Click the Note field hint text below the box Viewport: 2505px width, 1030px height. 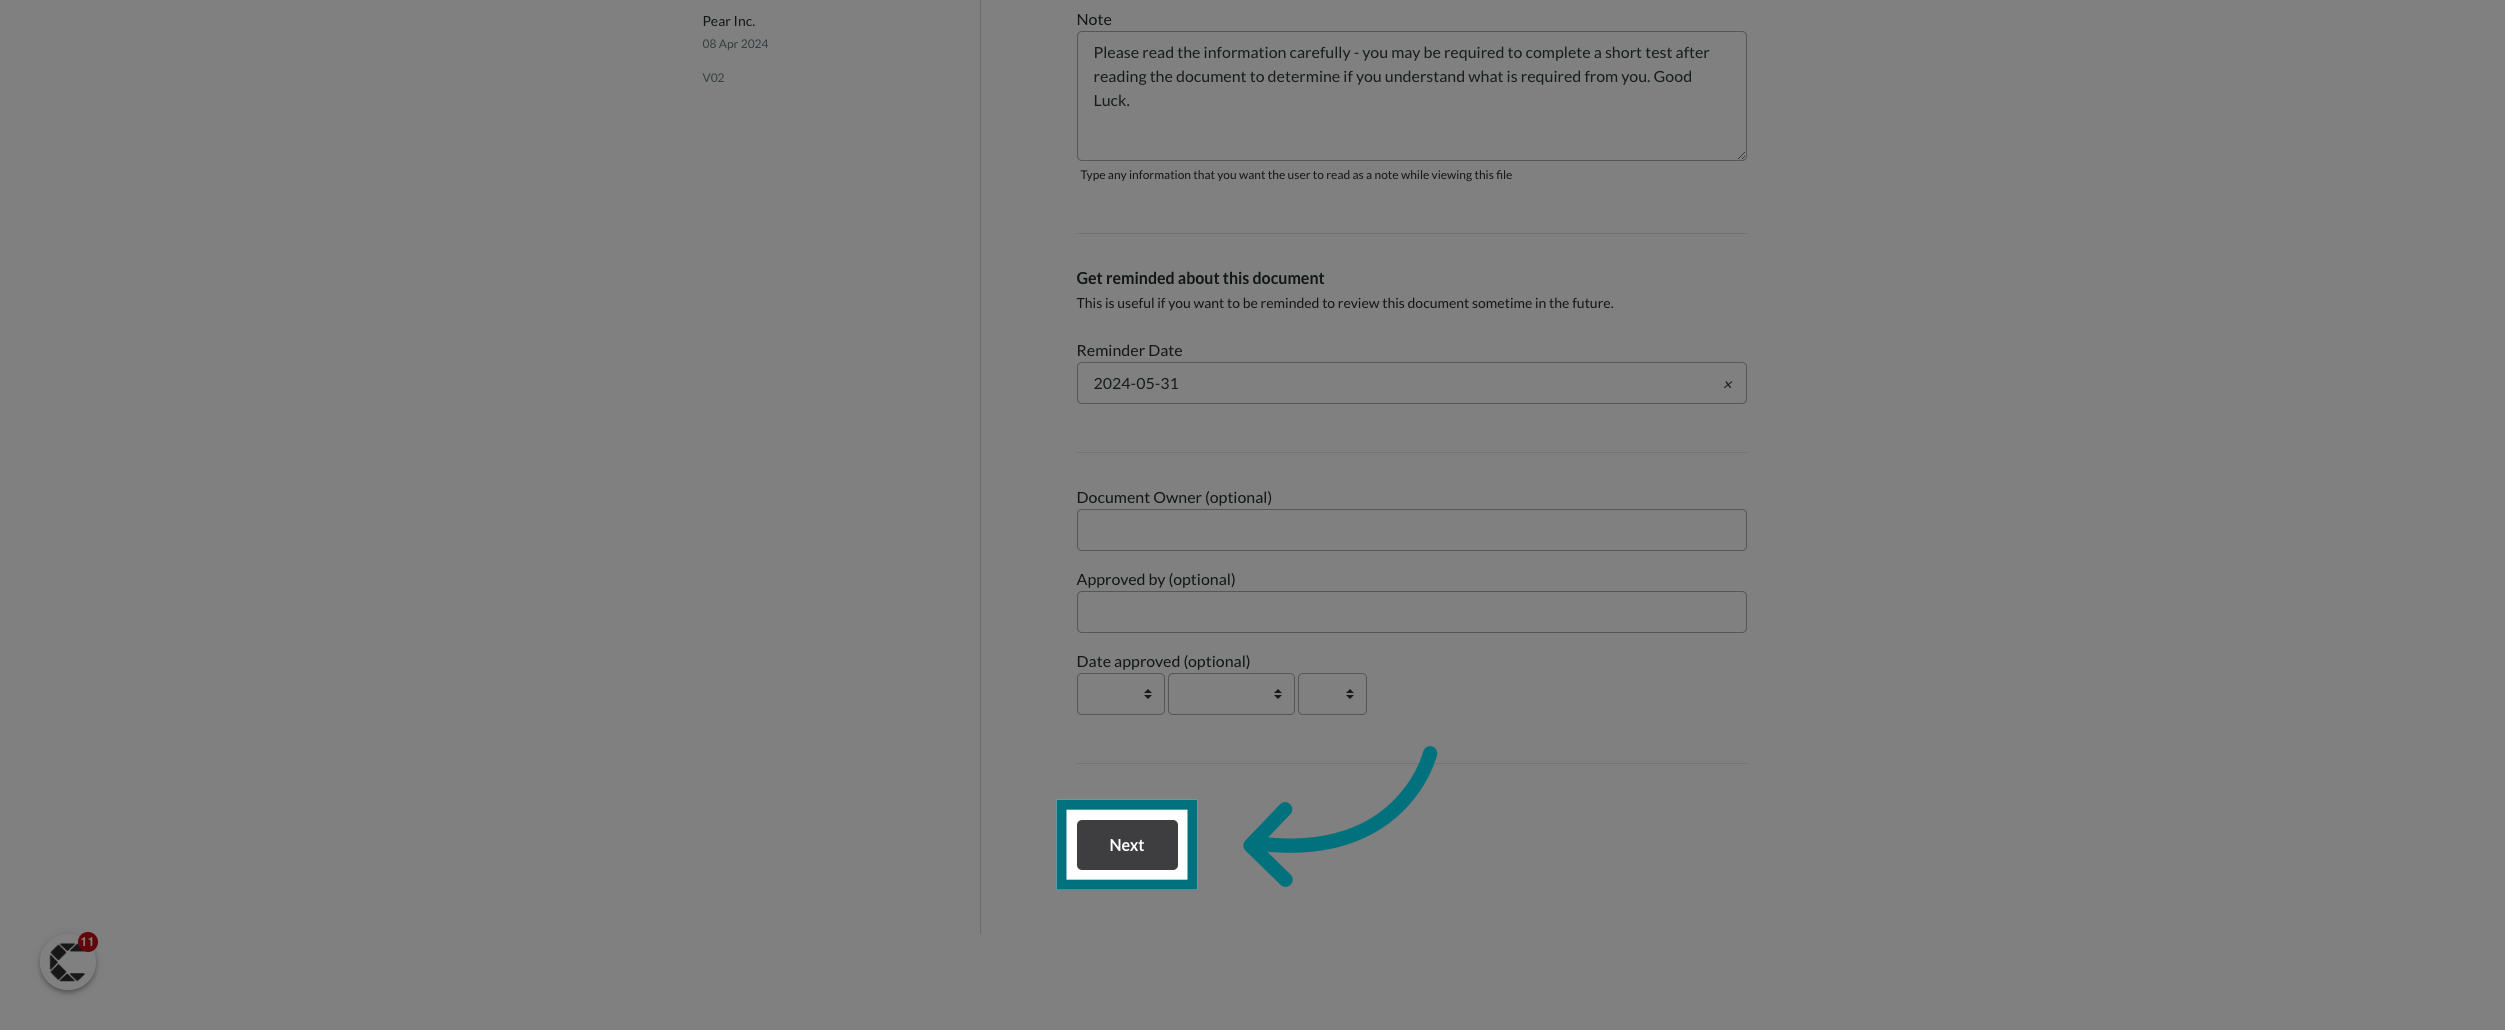[x=1296, y=175]
